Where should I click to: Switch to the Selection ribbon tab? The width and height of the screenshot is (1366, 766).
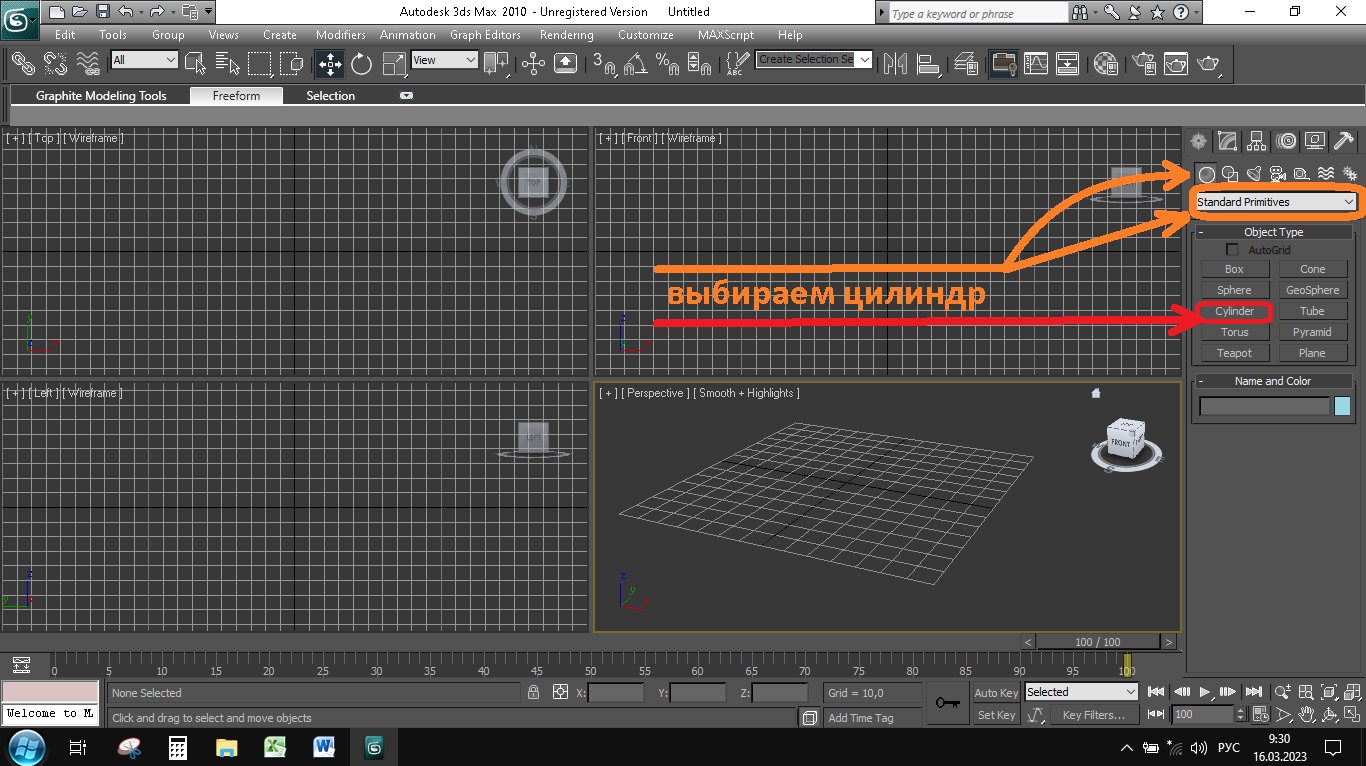(x=330, y=96)
